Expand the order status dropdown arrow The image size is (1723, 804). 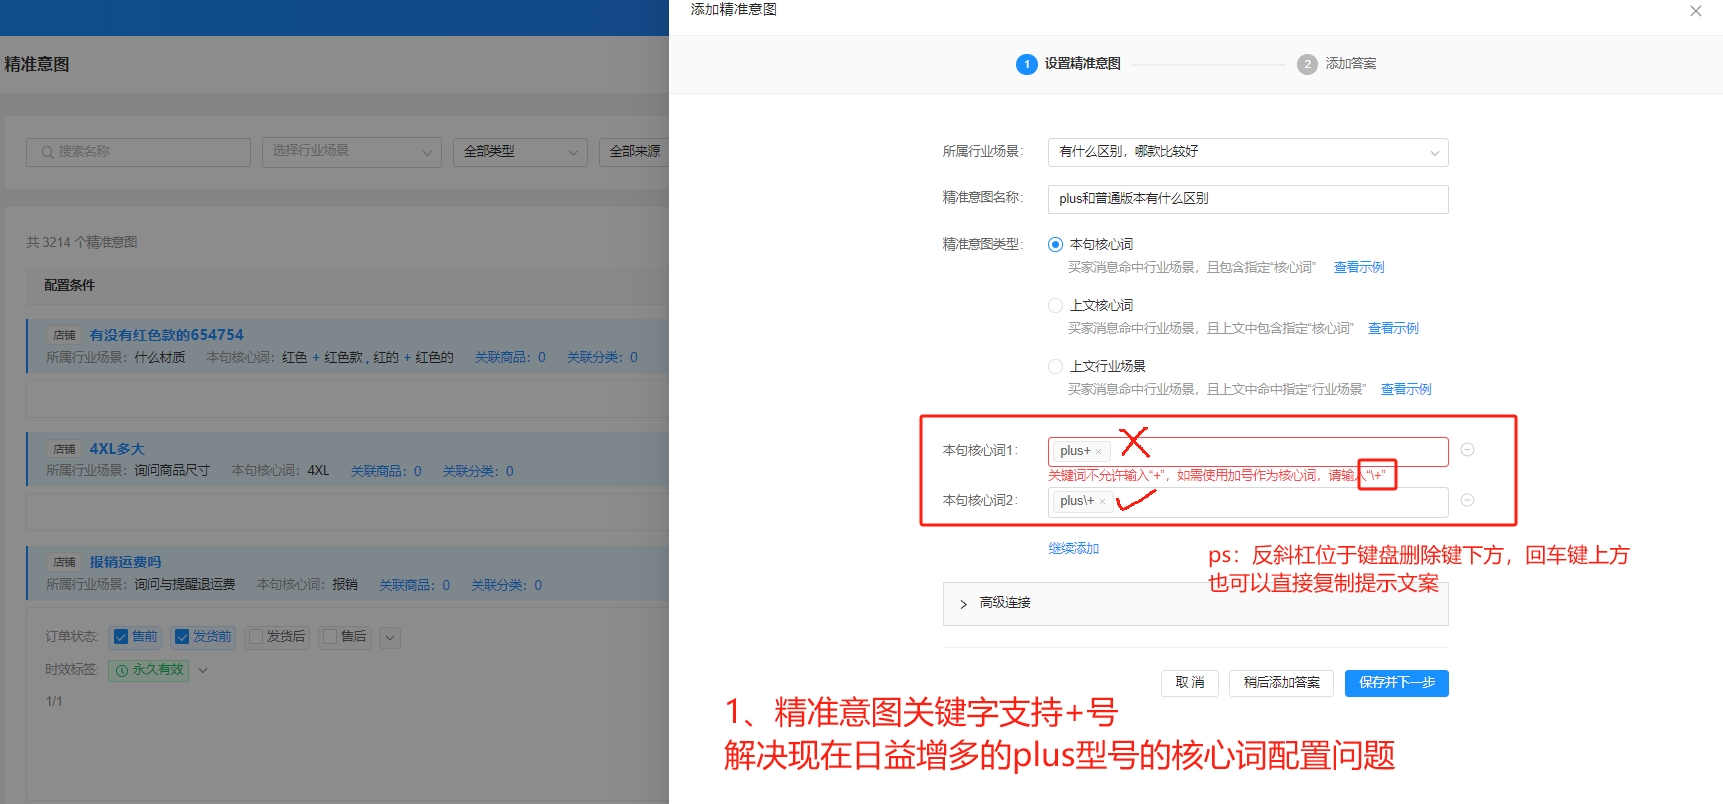[390, 637]
